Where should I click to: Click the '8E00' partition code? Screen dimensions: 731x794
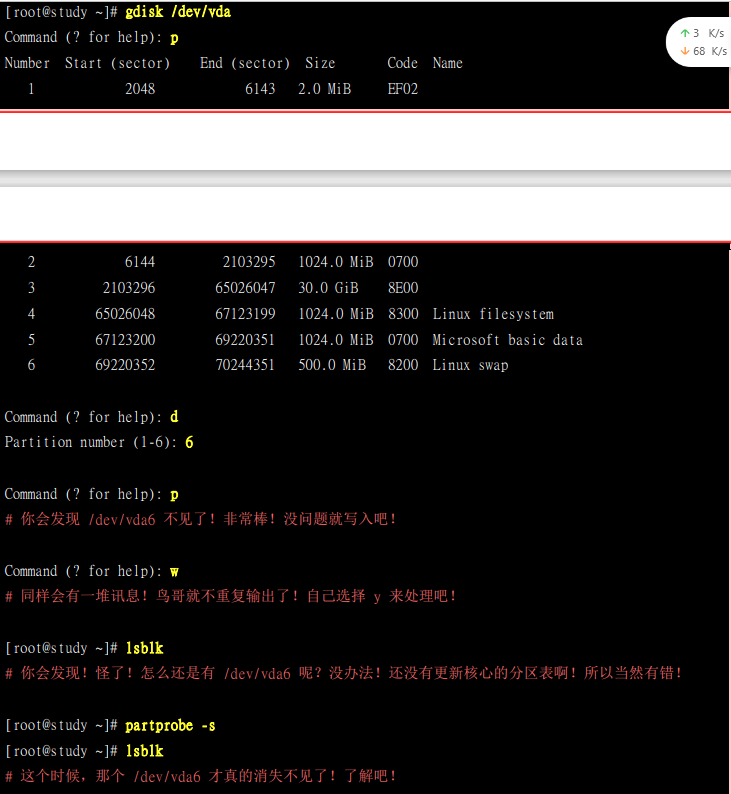tap(403, 288)
